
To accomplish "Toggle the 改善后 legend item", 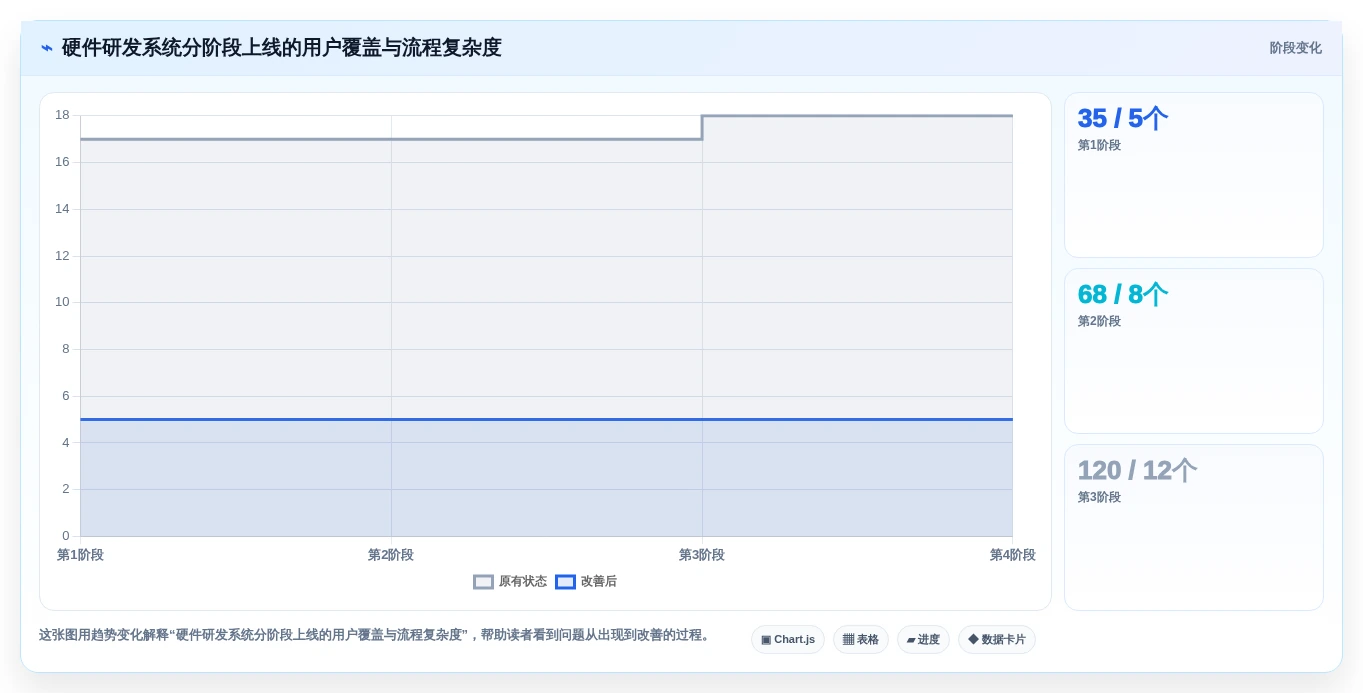I will tap(586, 581).
